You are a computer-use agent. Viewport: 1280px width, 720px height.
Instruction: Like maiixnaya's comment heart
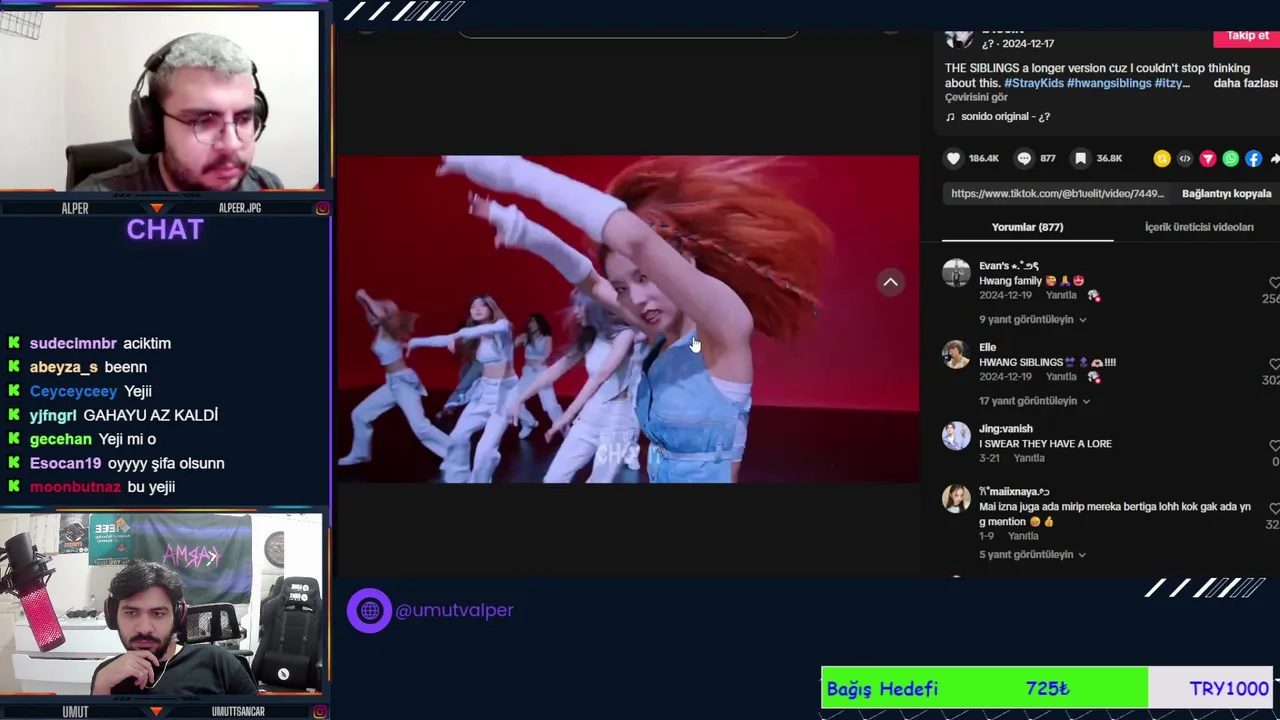tap(1274, 508)
